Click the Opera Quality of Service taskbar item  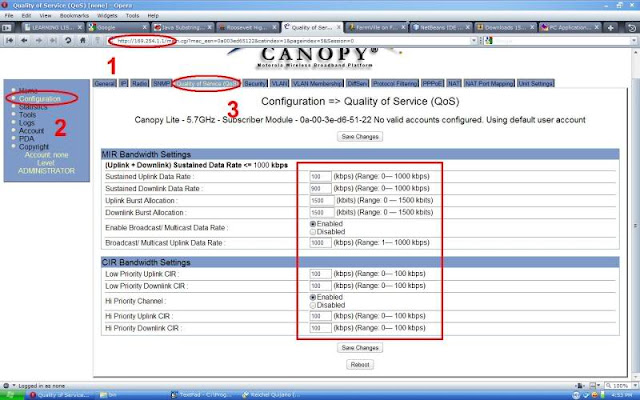tap(60, 395)
